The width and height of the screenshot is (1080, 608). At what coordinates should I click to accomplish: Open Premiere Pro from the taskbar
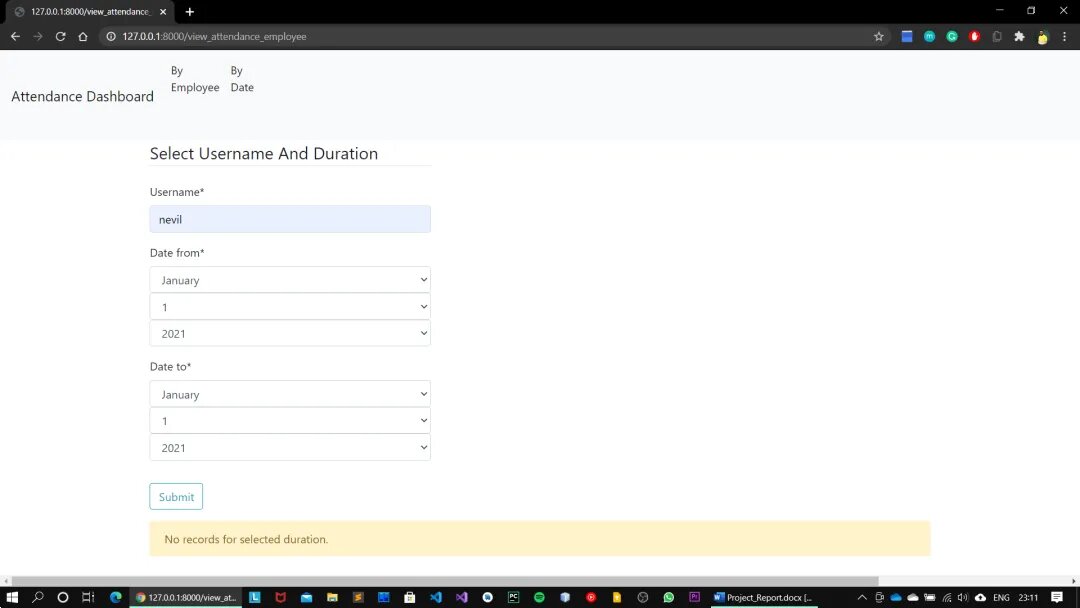coord(694,597)
